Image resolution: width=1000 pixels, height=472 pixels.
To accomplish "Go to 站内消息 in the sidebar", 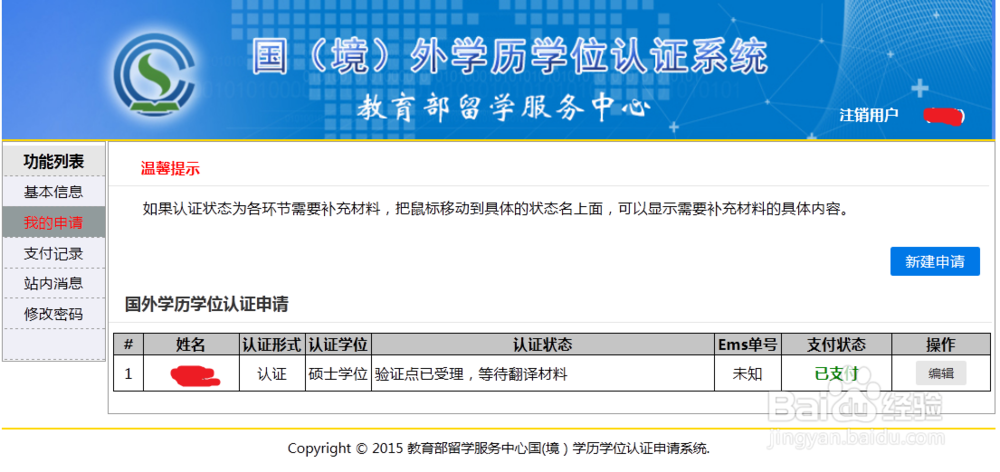I will 54,283.
